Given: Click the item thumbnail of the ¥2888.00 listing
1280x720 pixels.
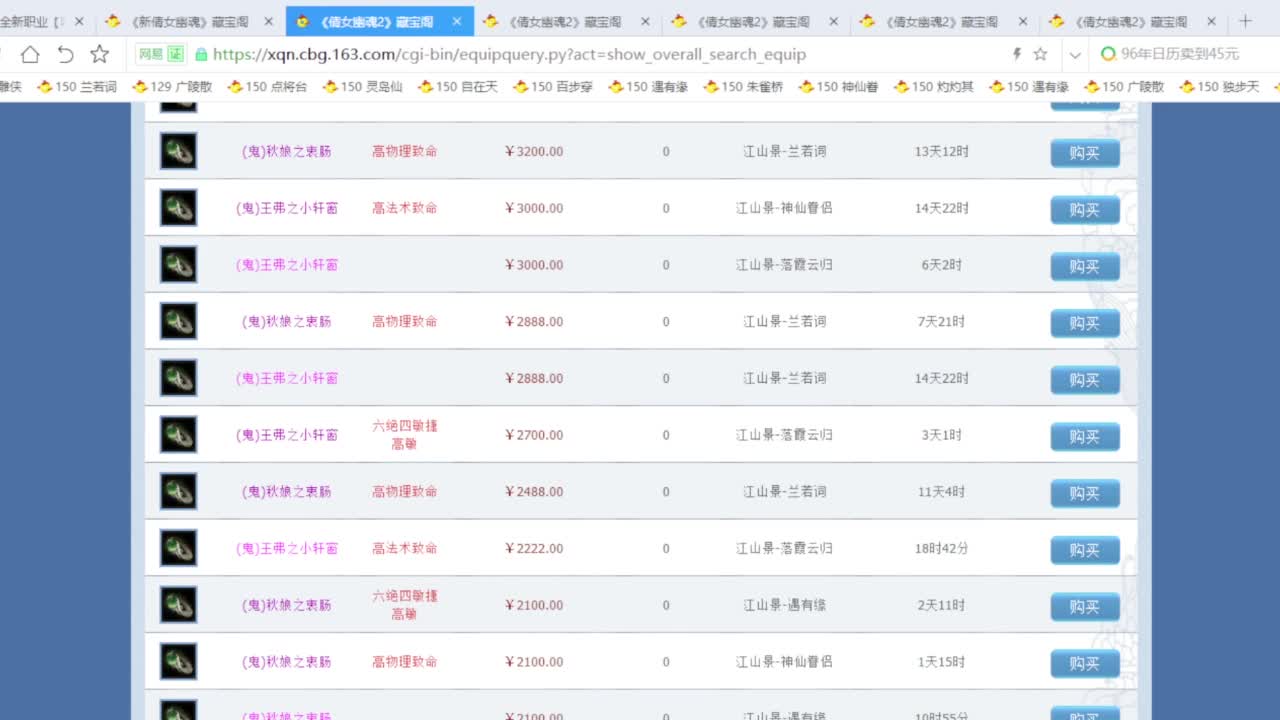Looking at the screenshot, I should pos(178,320).
